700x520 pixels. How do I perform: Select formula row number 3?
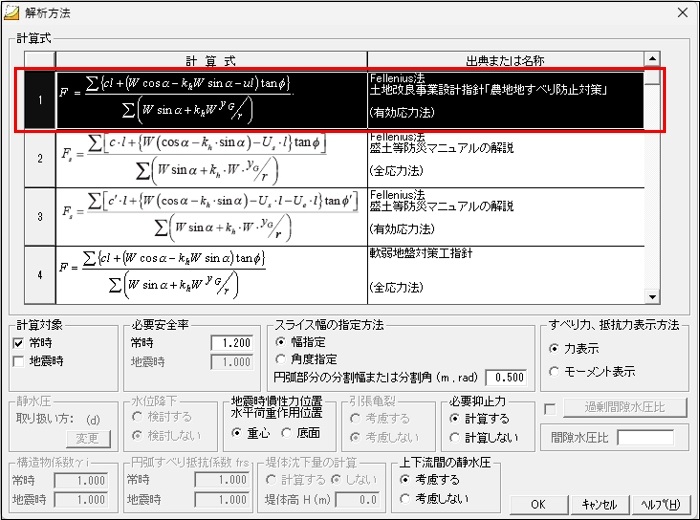point(40,217)
